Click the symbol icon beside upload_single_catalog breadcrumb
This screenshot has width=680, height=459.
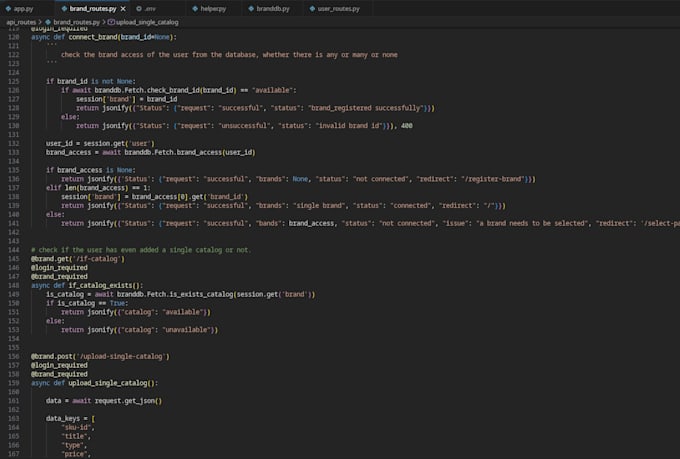[111, 22]
